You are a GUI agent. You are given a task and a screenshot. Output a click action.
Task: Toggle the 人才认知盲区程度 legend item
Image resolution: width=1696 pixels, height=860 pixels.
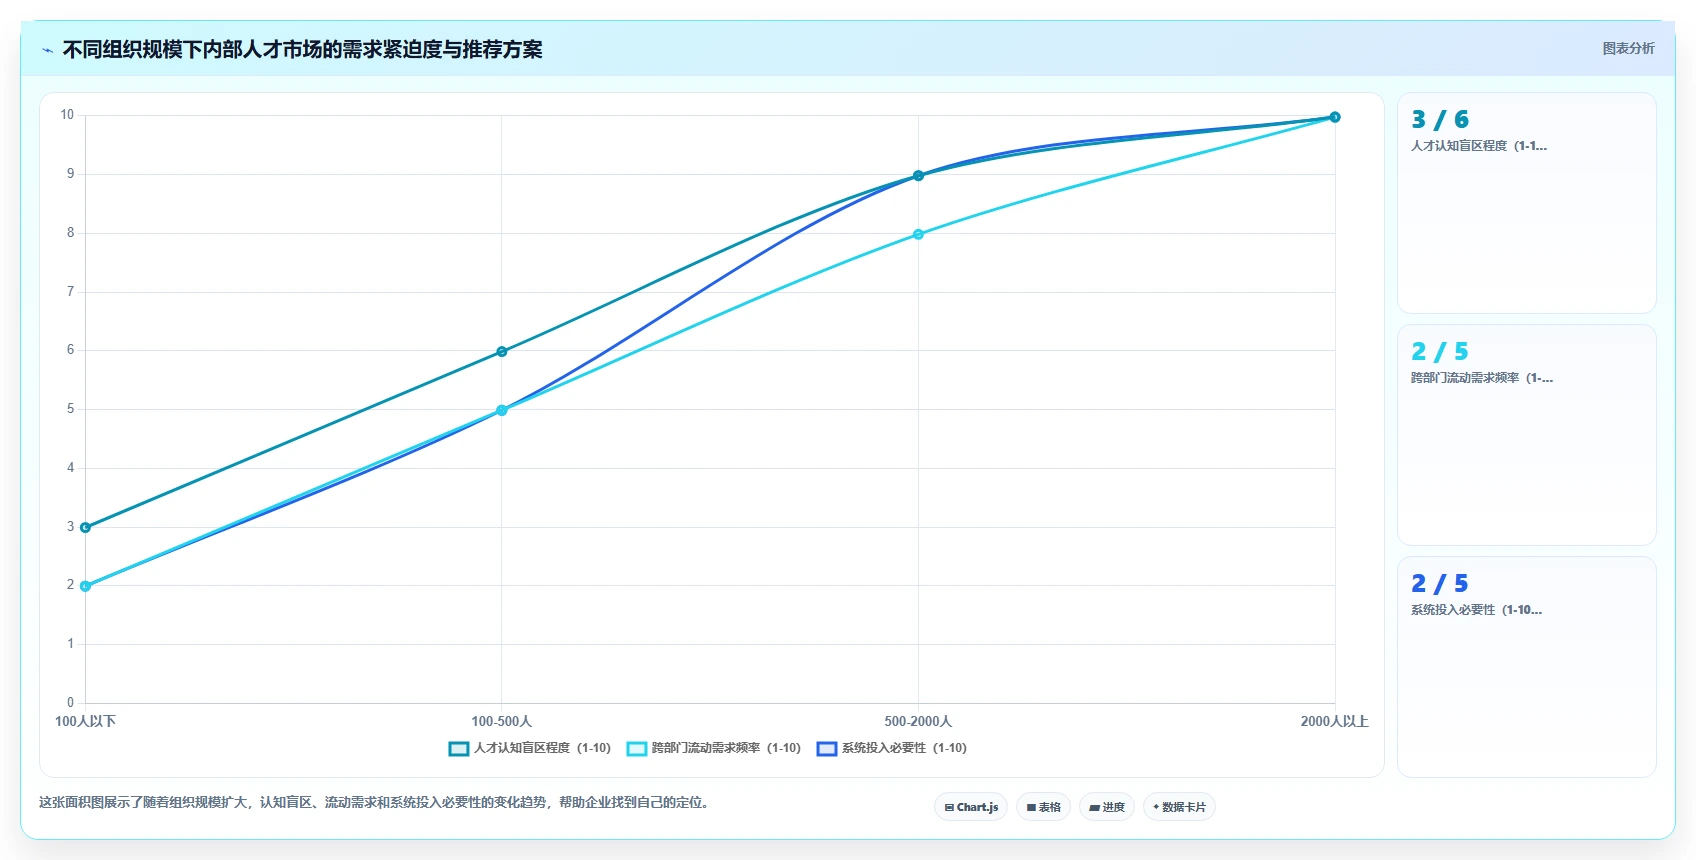530,748
